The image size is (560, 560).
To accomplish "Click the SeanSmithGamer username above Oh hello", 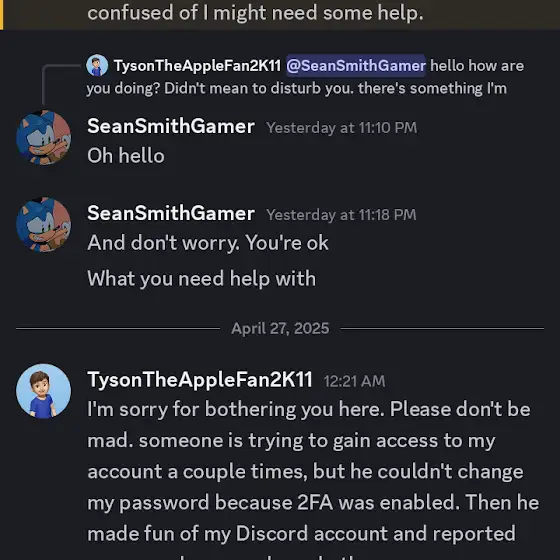I will (x=171, y=126).
